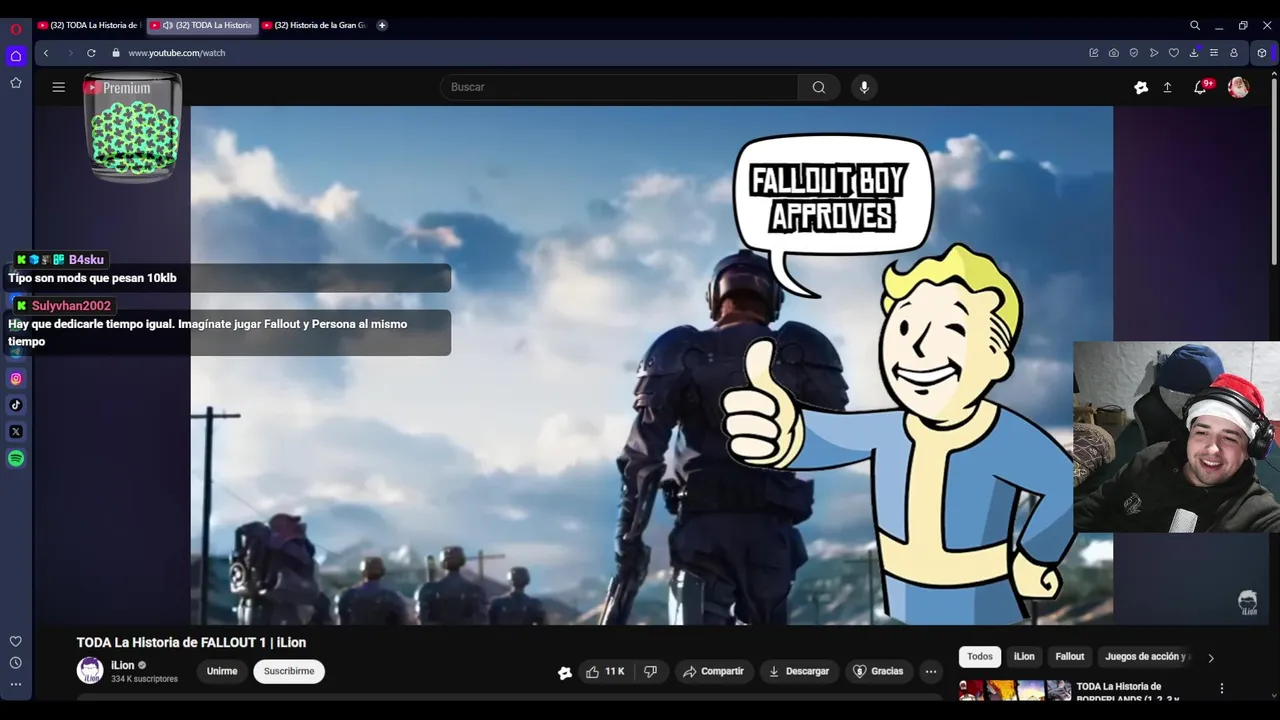The image size is (1280, 720).
Task: Click the Gracias thanks button
Action: point(877,672)
